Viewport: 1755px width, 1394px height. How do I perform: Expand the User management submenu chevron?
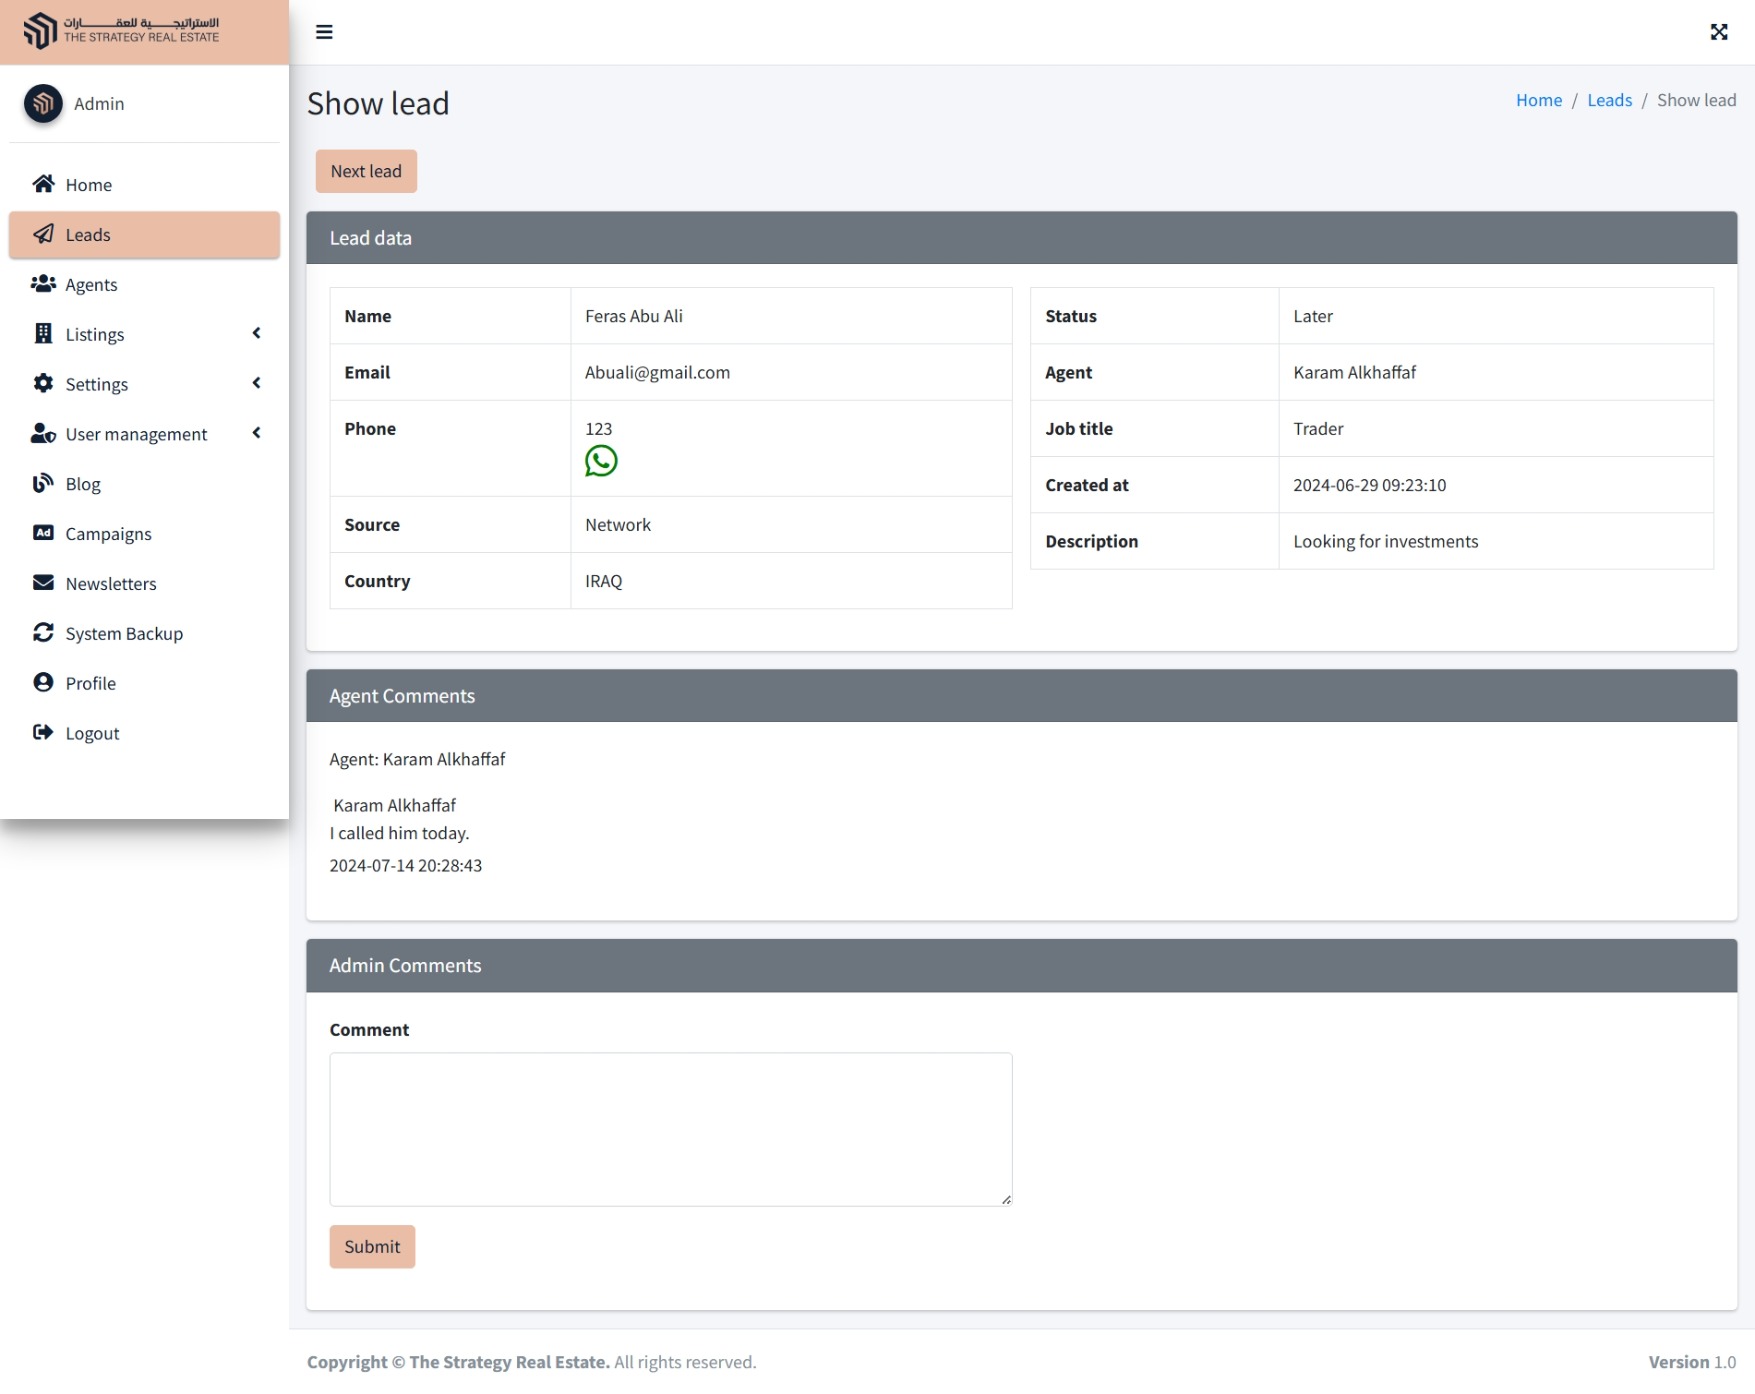pos(256,433)
